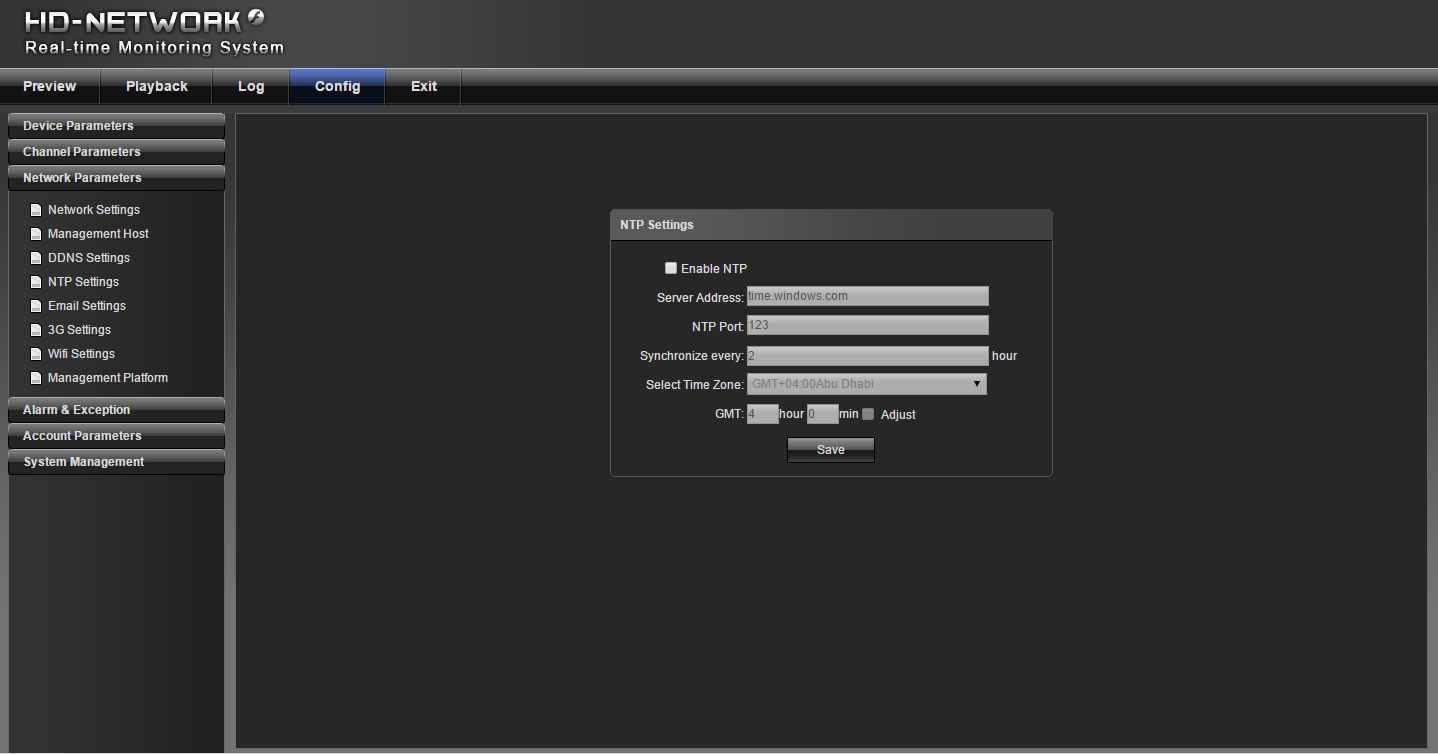Click document icon beside Management Platform
The height and width of the screenshot is (754, 1438).
coord(36,378)
